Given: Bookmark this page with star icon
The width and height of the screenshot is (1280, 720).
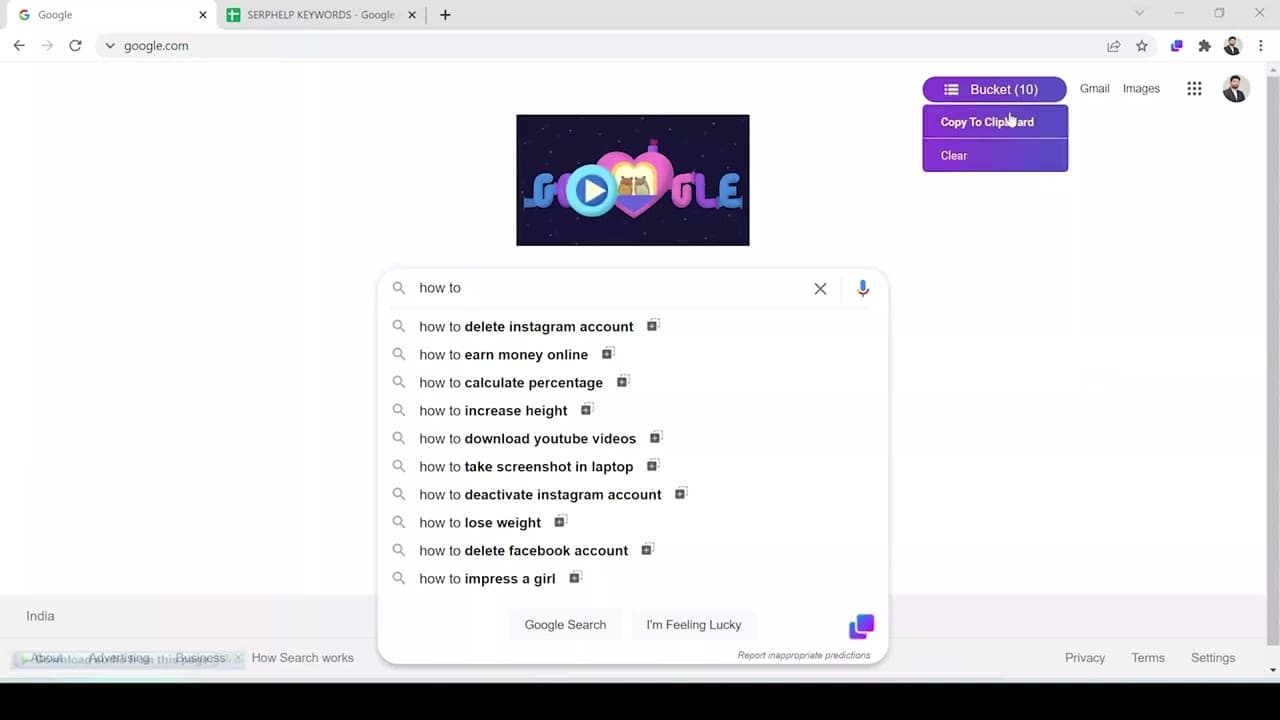Looking at the screenshot, I should [x=1142, y=46].
